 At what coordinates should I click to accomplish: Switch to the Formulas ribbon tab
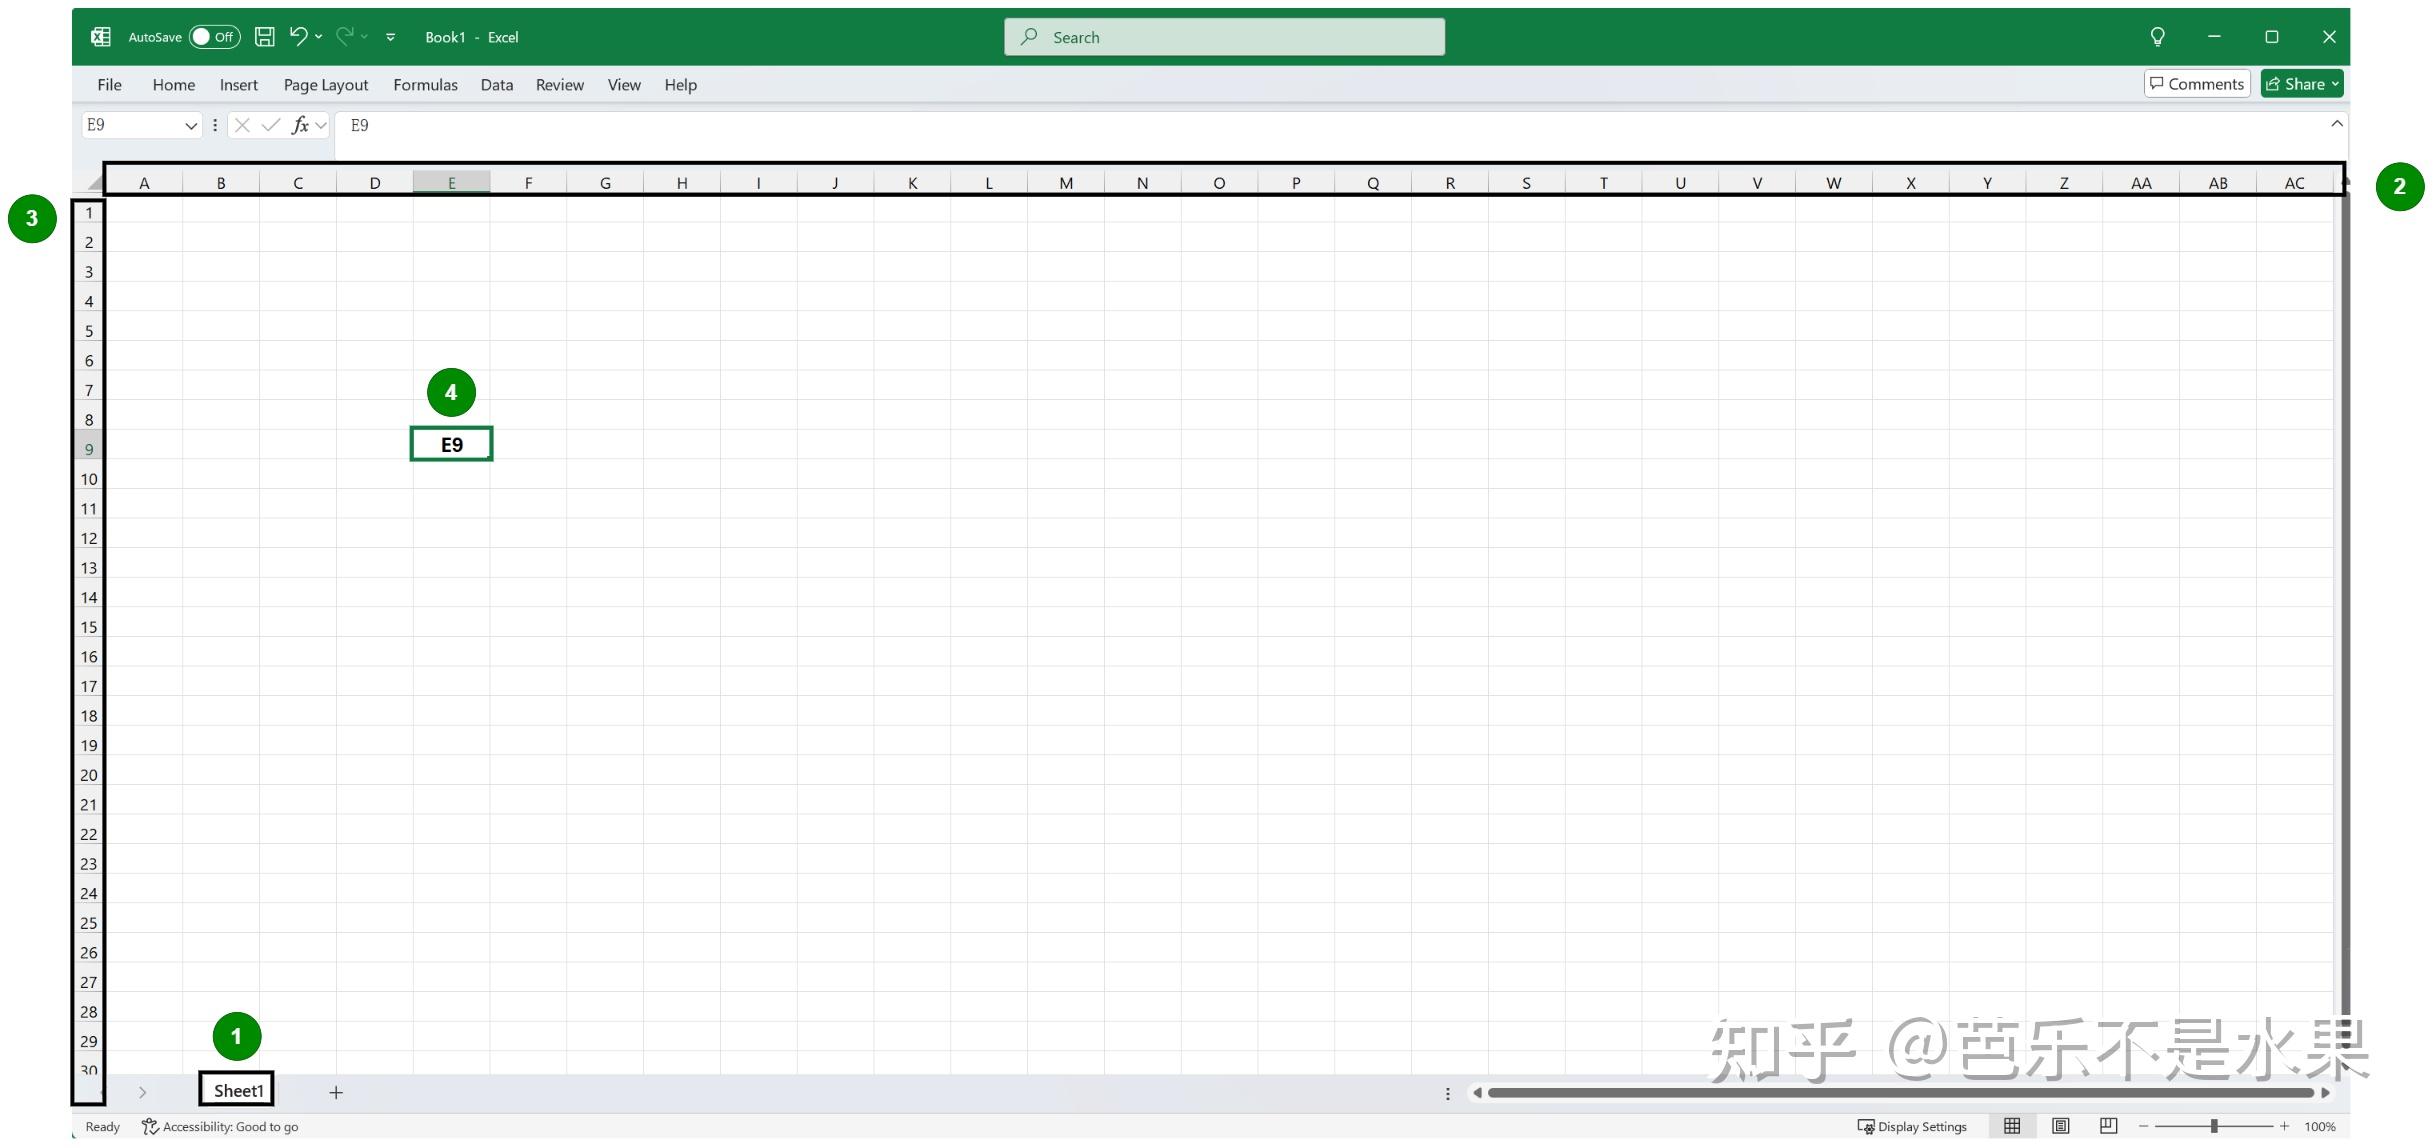[x=425, y=84]
